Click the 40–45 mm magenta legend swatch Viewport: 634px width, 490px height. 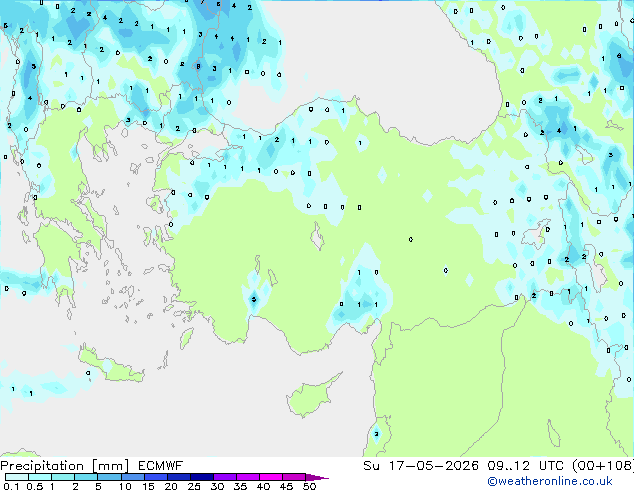point(271,477)
